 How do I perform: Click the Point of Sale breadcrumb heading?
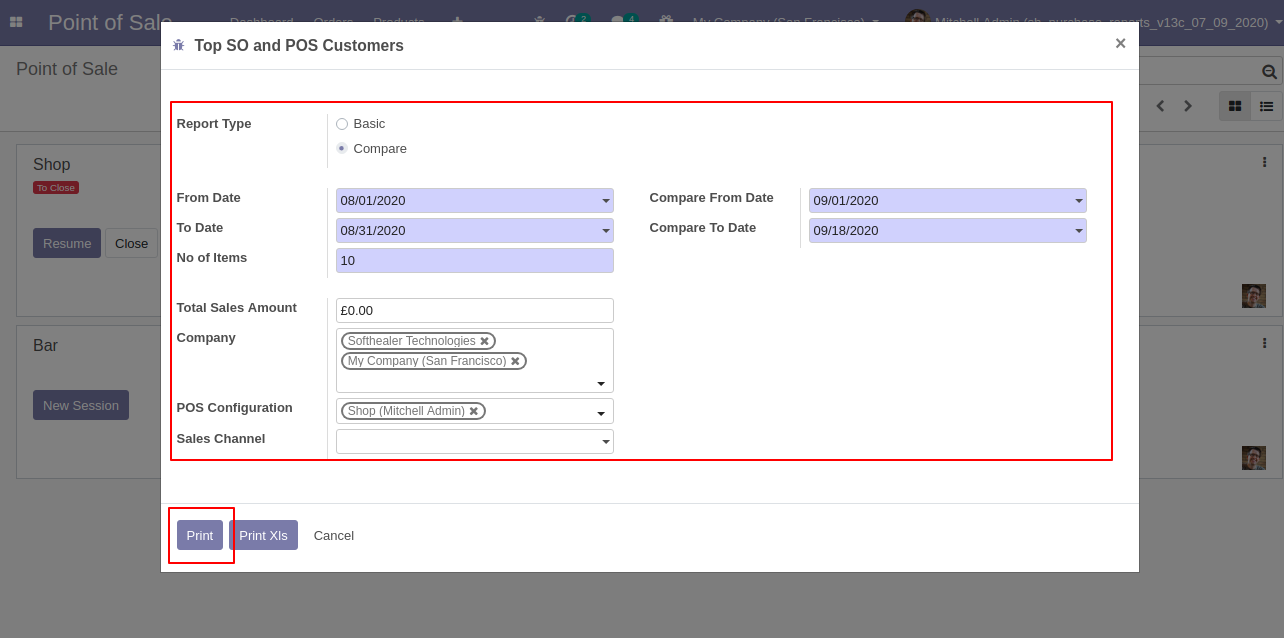click(67, 69)
